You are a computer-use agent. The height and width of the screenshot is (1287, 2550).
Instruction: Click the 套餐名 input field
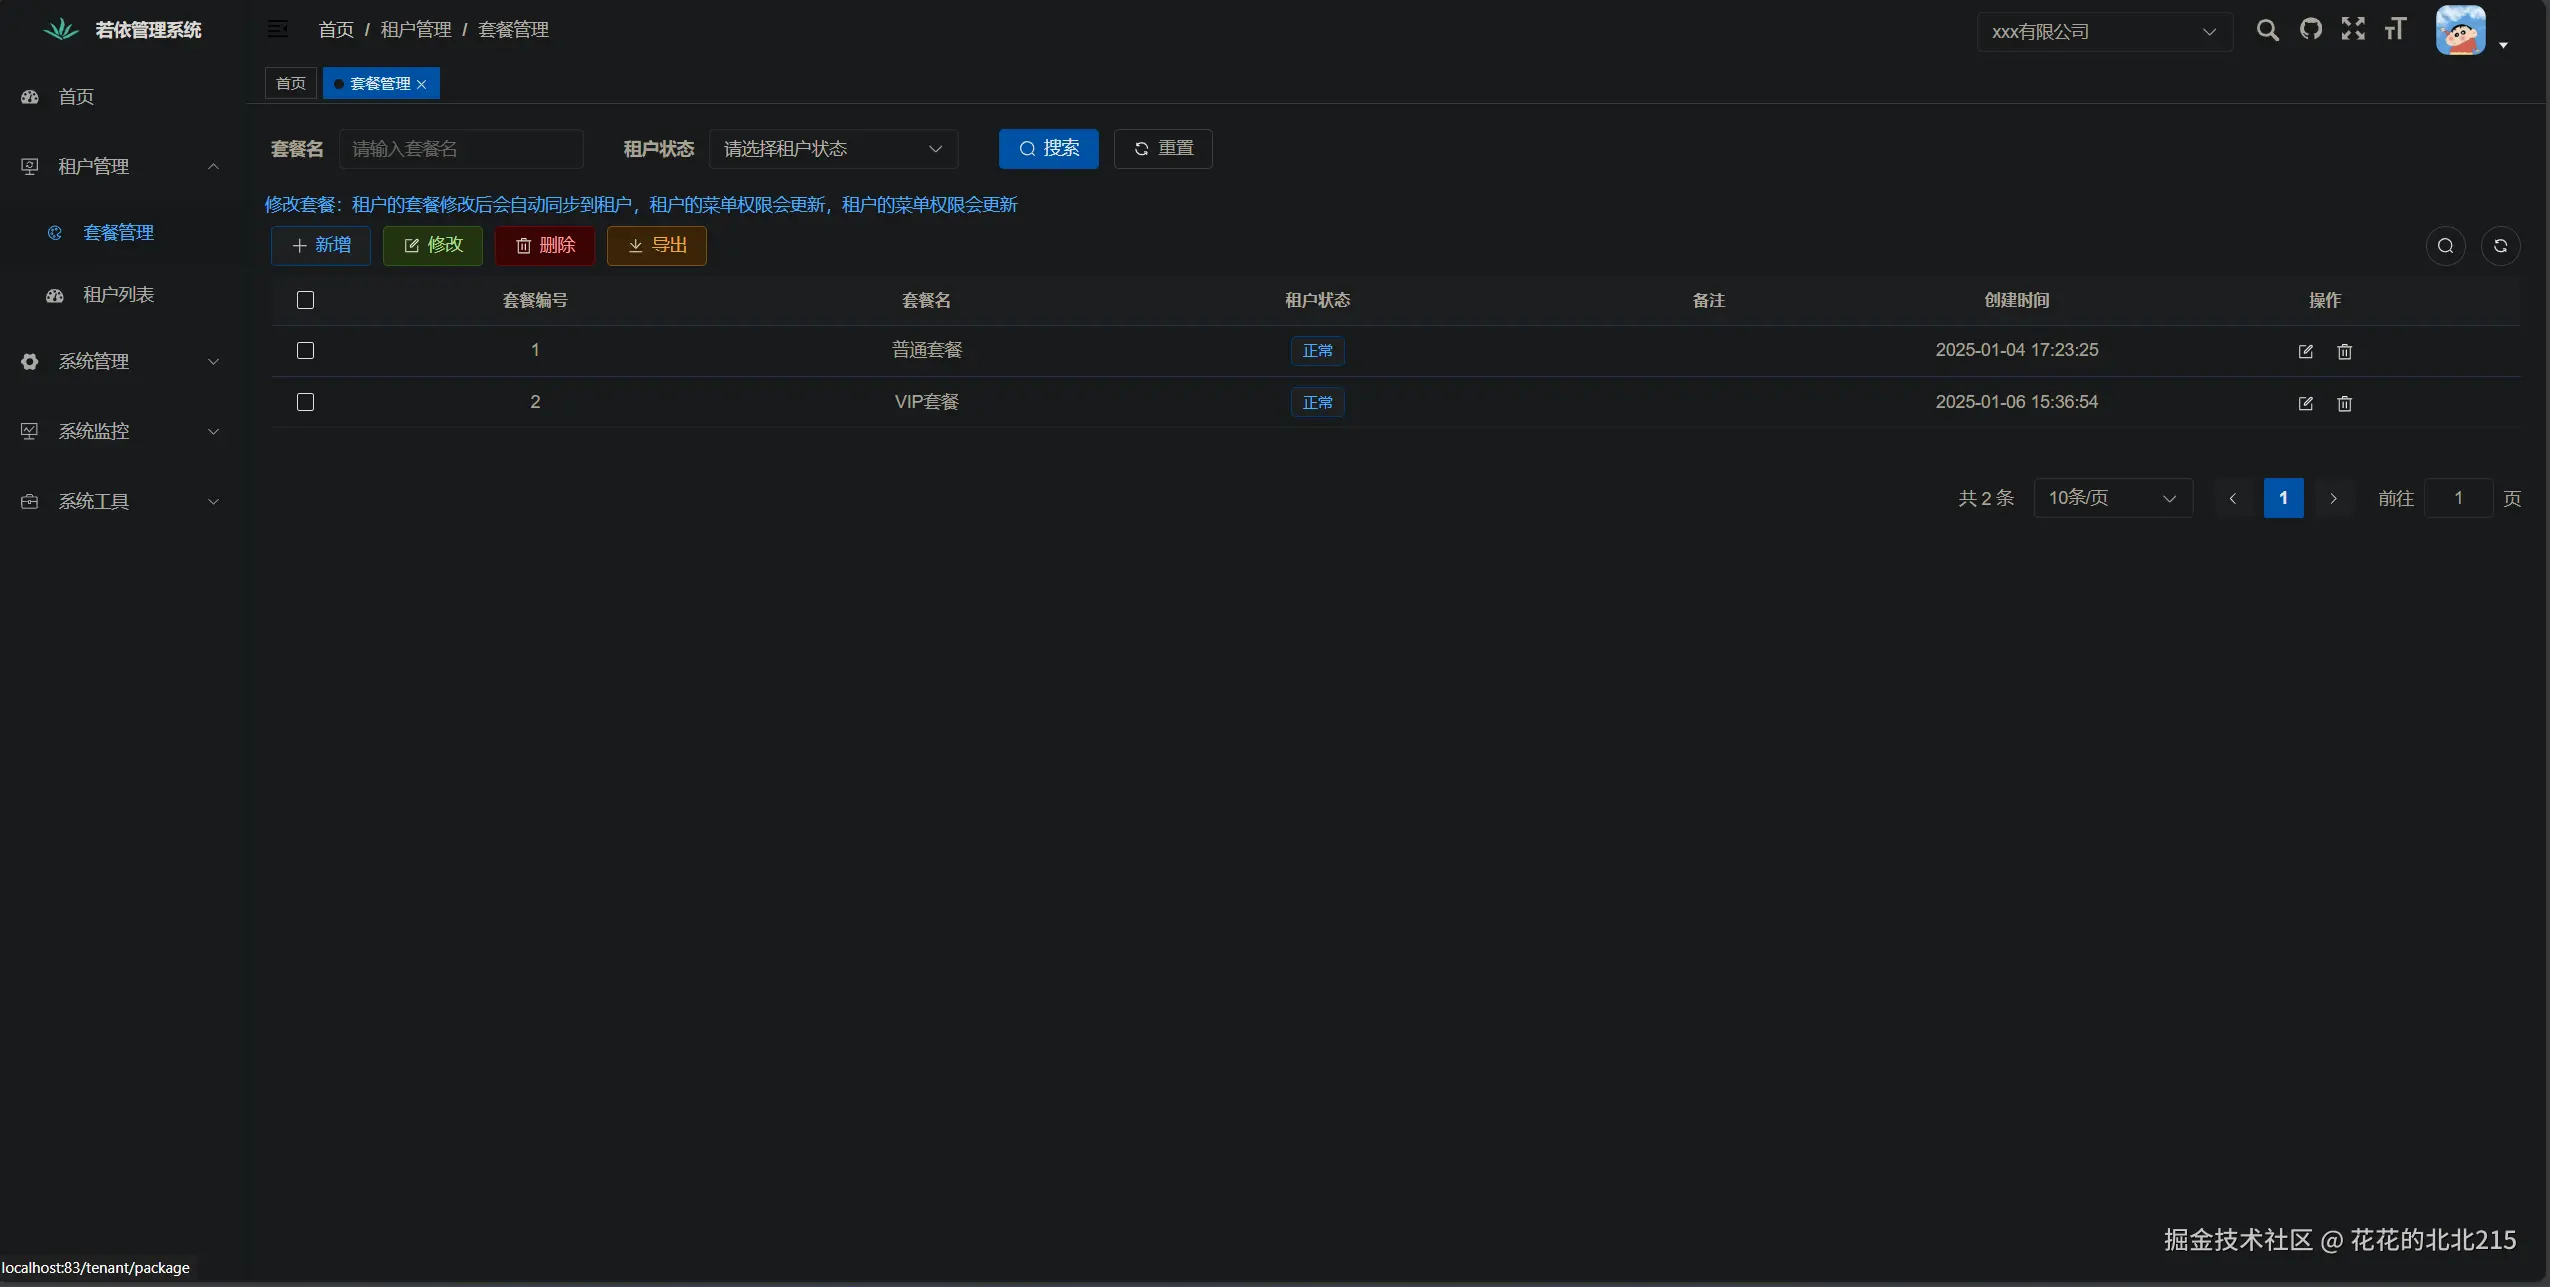pyautogui.click(x=460, y=149)
